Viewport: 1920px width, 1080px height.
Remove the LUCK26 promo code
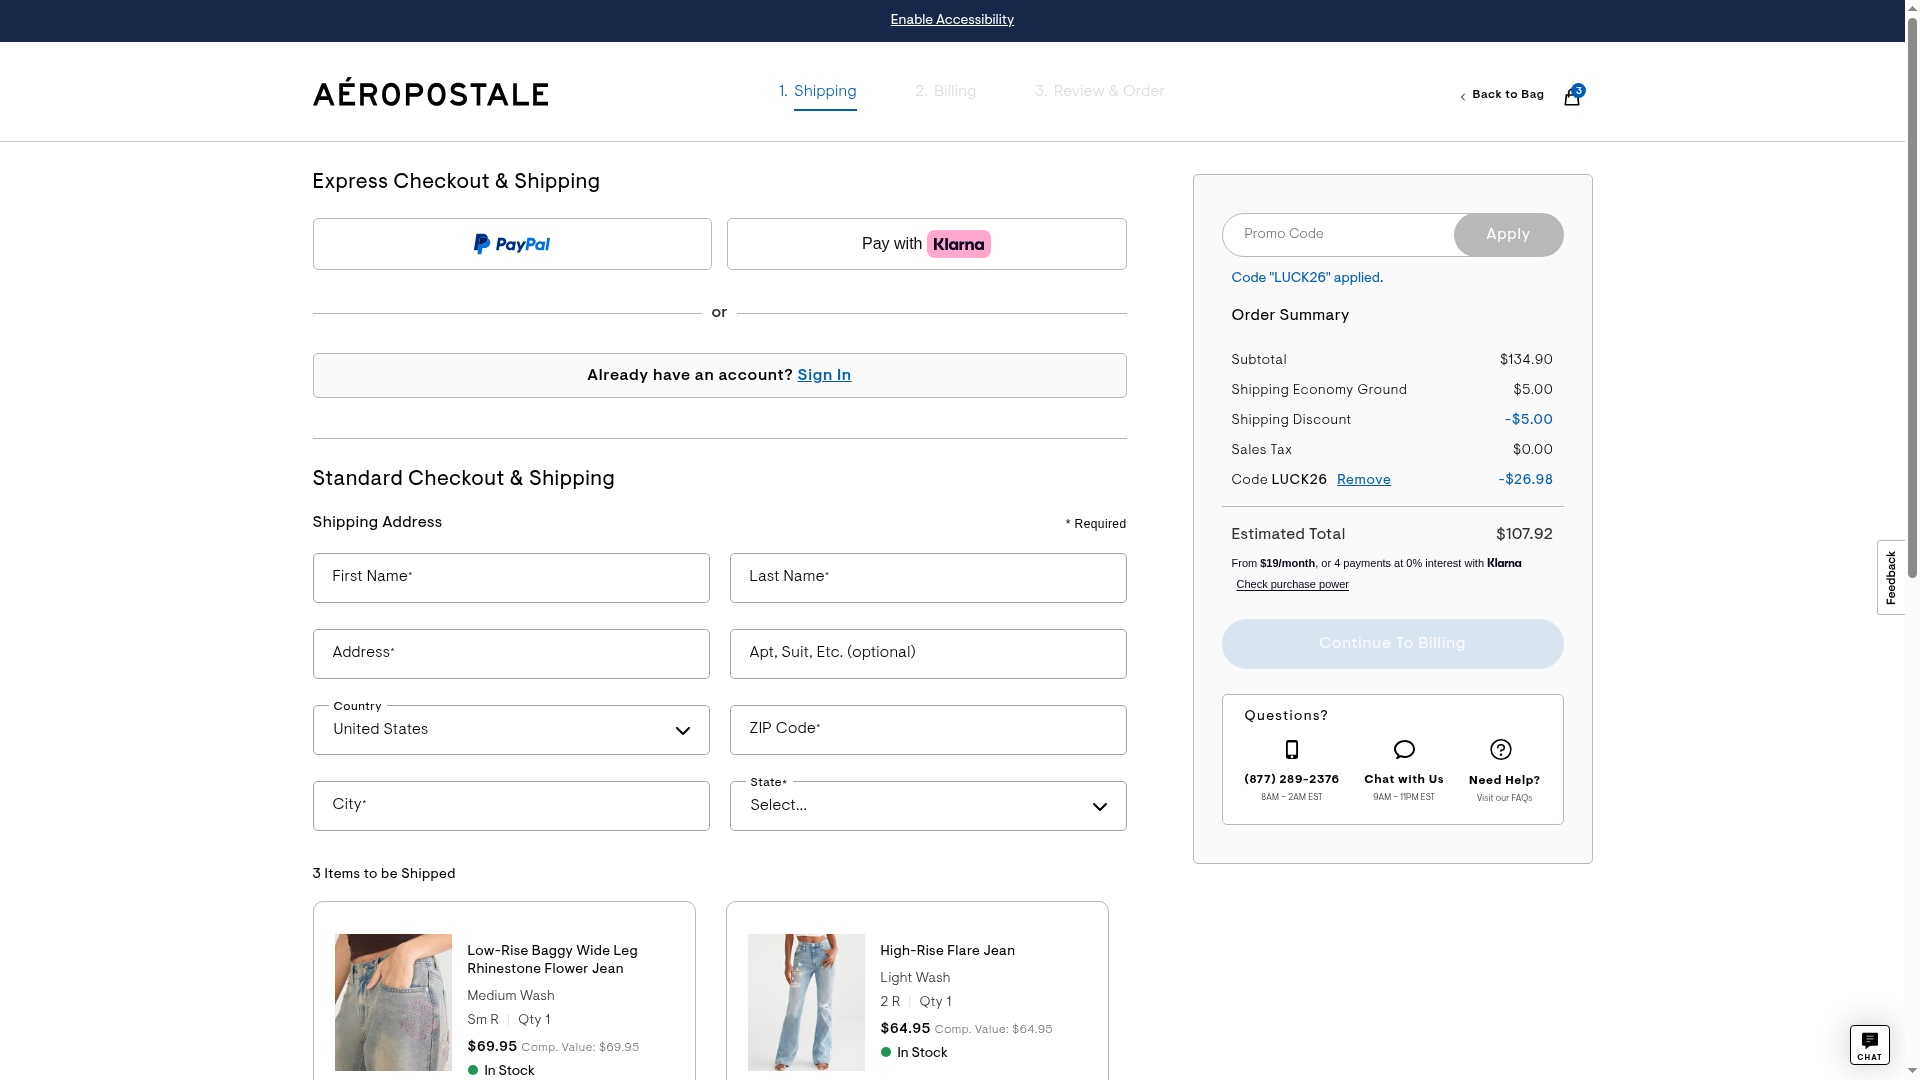[x=1363, y=480]
